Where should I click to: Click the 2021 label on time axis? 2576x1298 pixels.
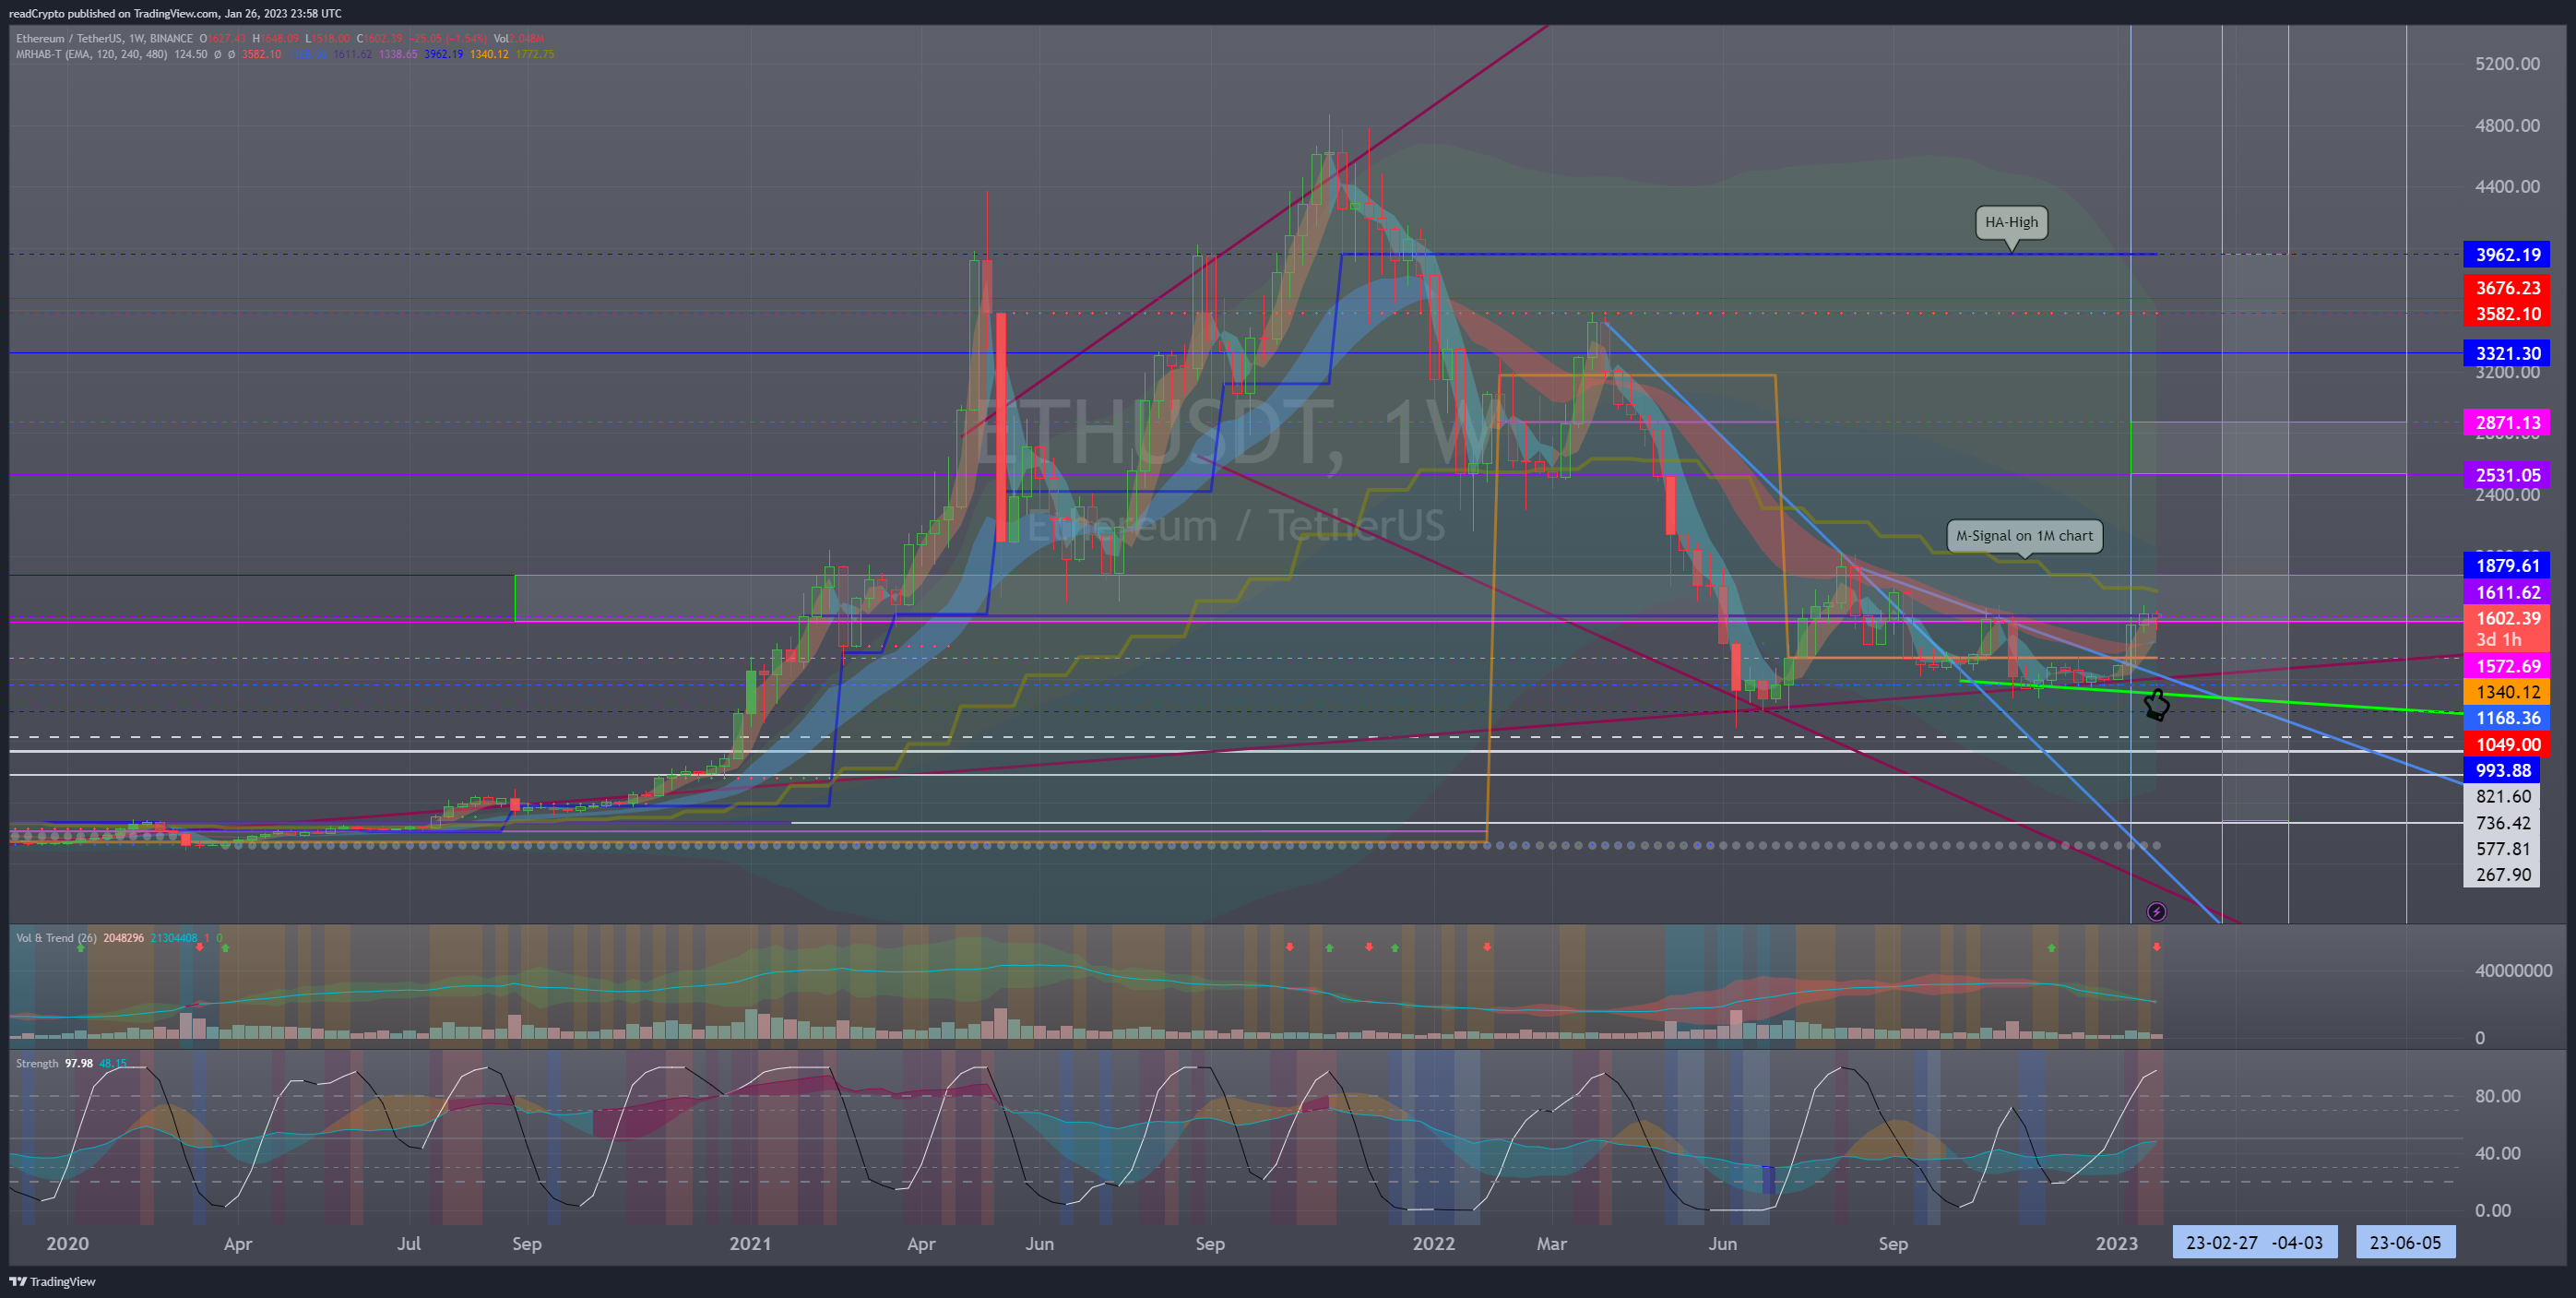coord(750,1243)
